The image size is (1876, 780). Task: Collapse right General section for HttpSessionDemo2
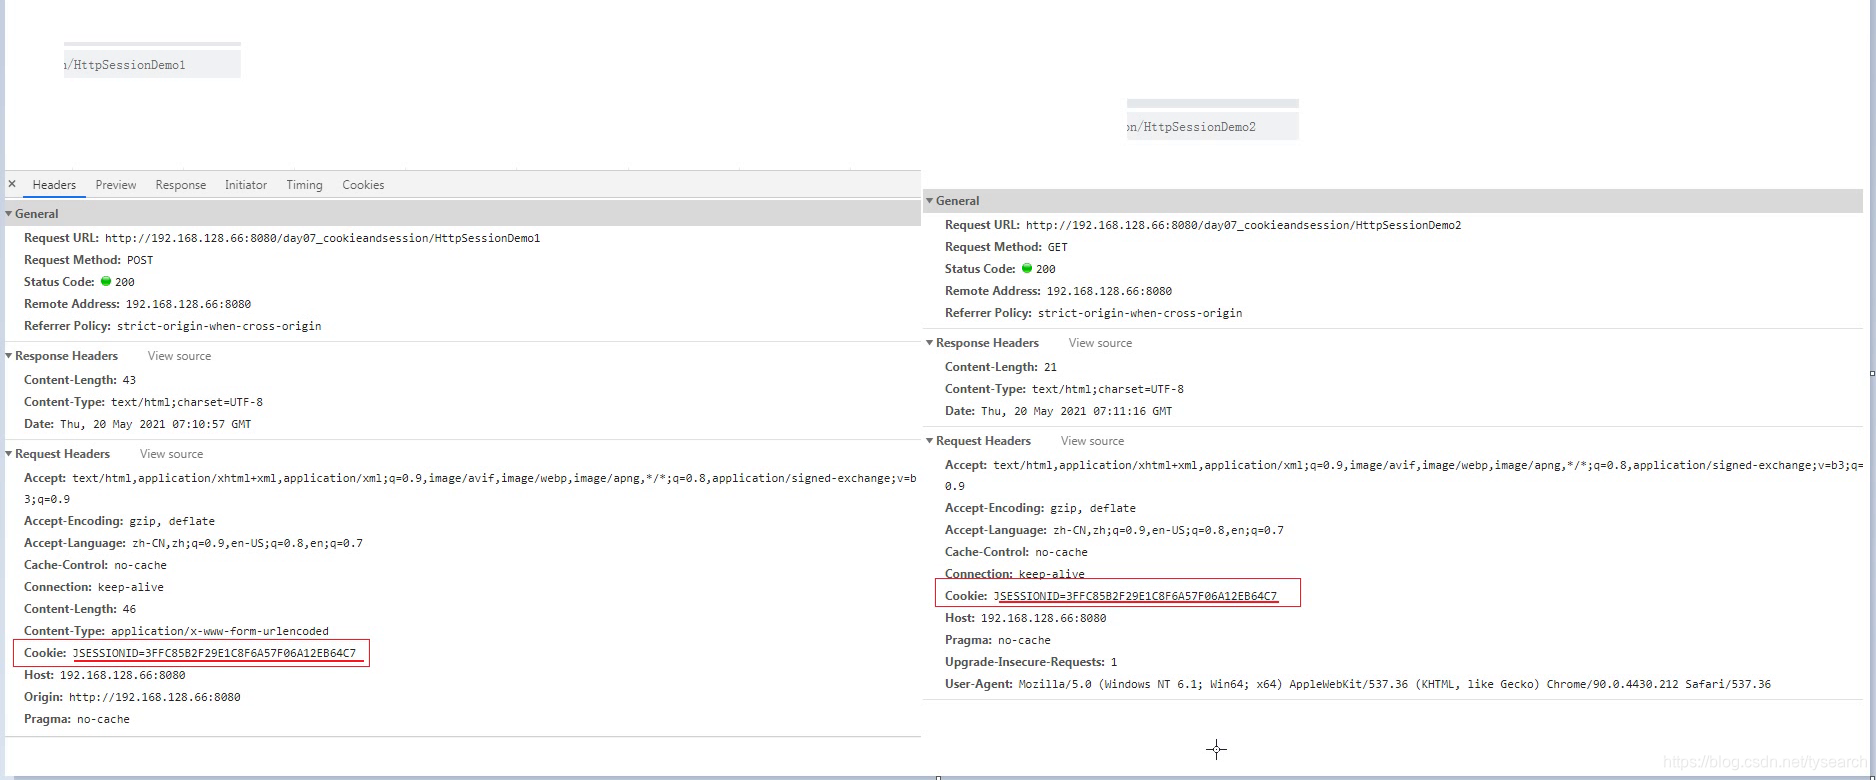pos(930,201)
